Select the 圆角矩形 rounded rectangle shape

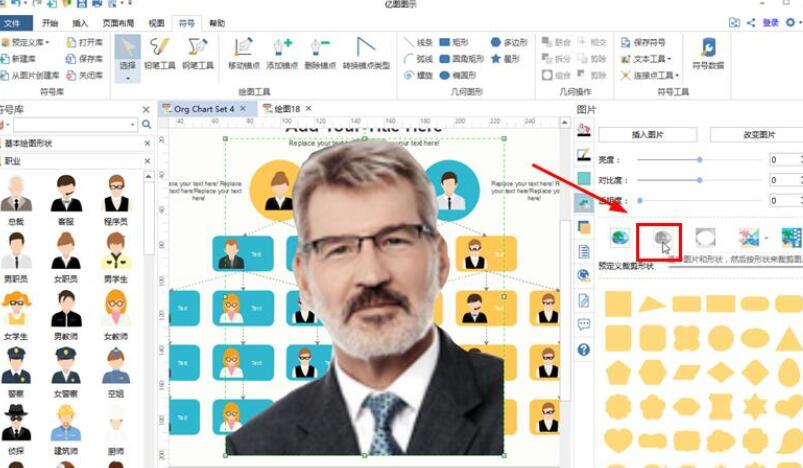click(461, 59)
